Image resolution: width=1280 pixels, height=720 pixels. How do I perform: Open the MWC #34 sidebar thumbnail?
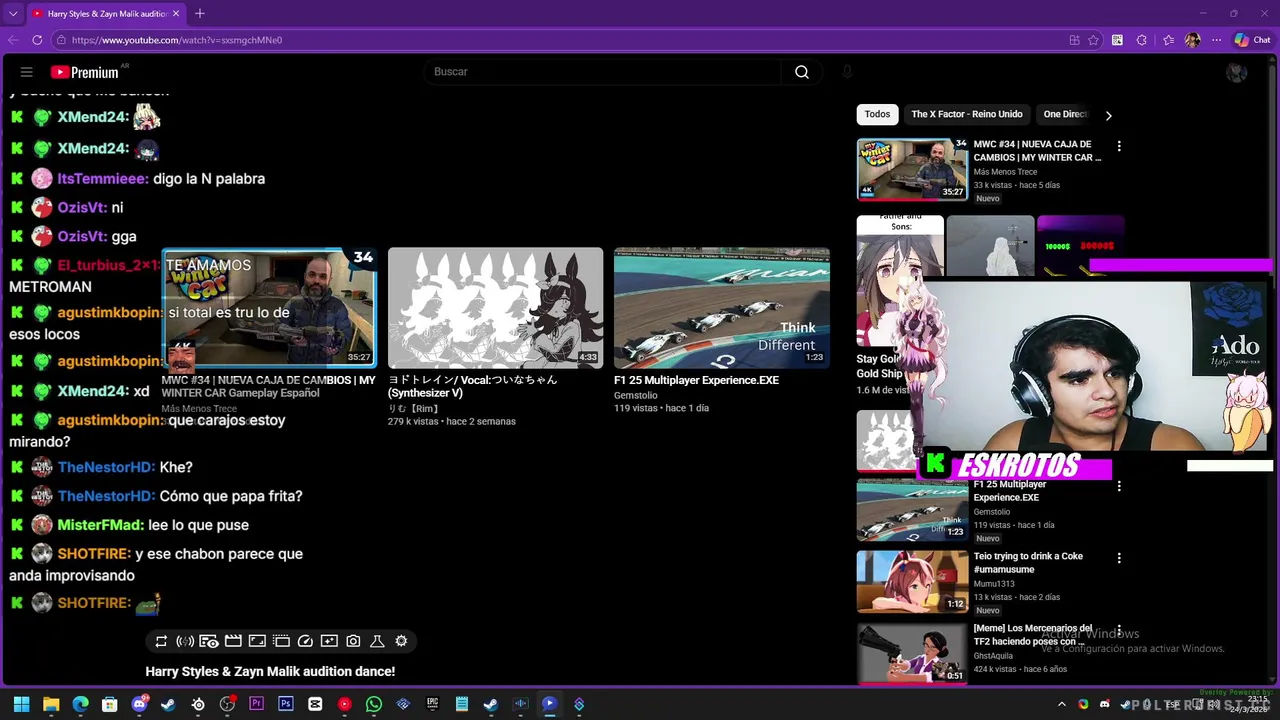[912, 169]
